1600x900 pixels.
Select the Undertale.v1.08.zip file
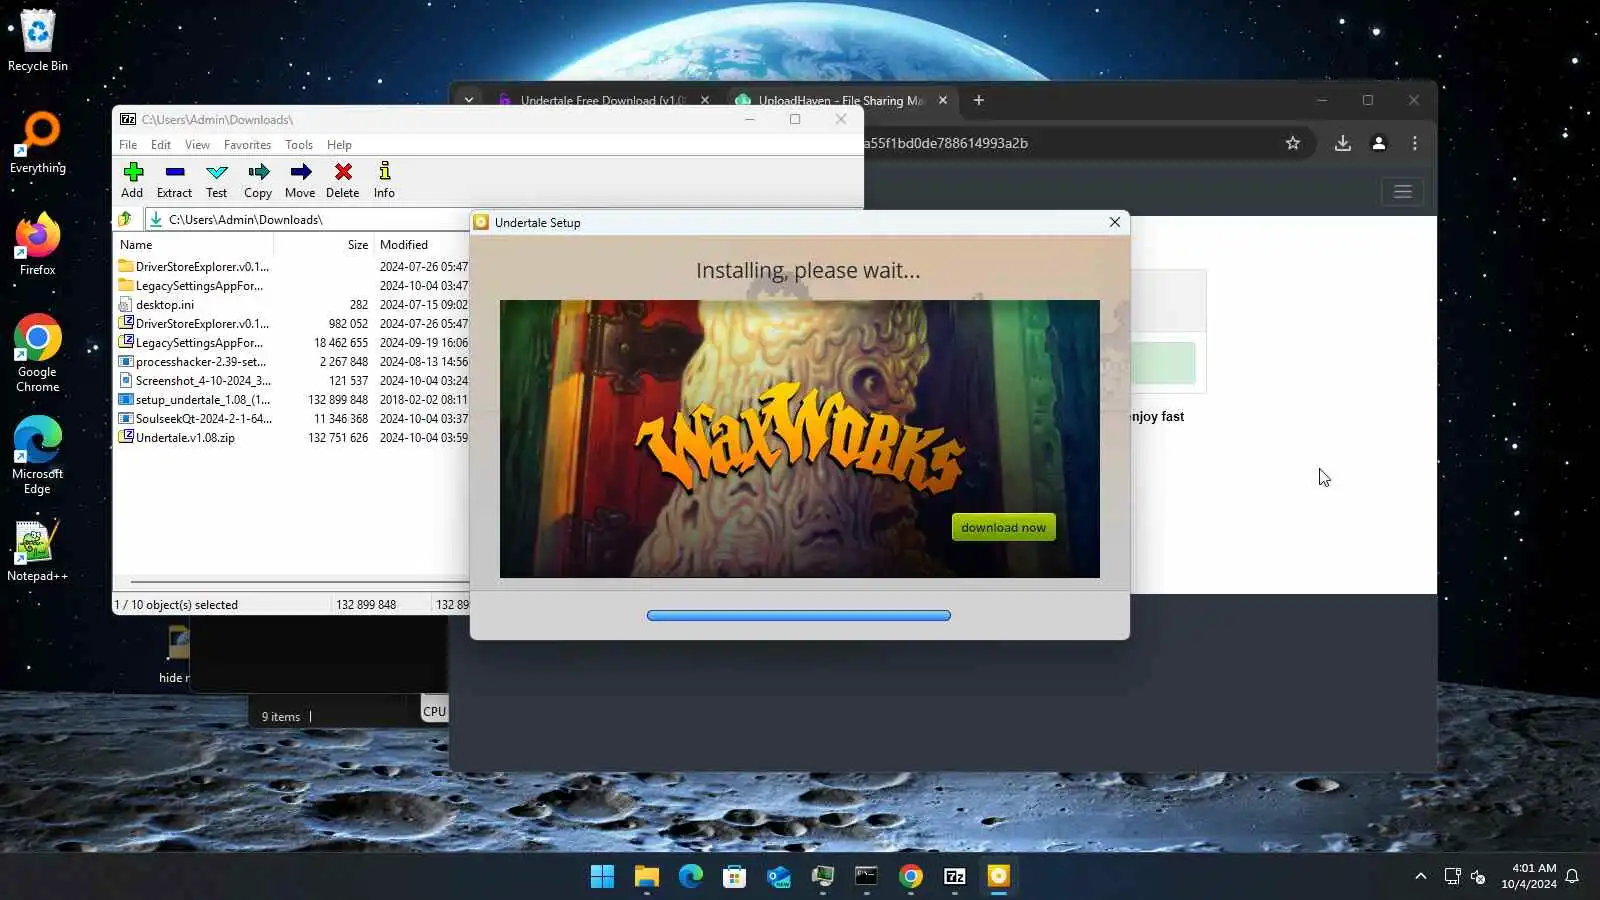[292, 438]
